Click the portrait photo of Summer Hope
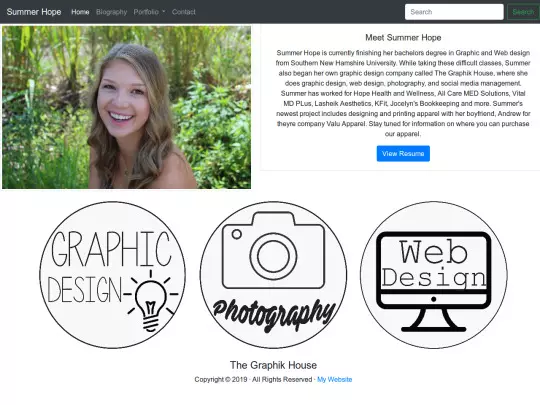Viewport: 540px width, 405px height. click(x=126, y=107)
